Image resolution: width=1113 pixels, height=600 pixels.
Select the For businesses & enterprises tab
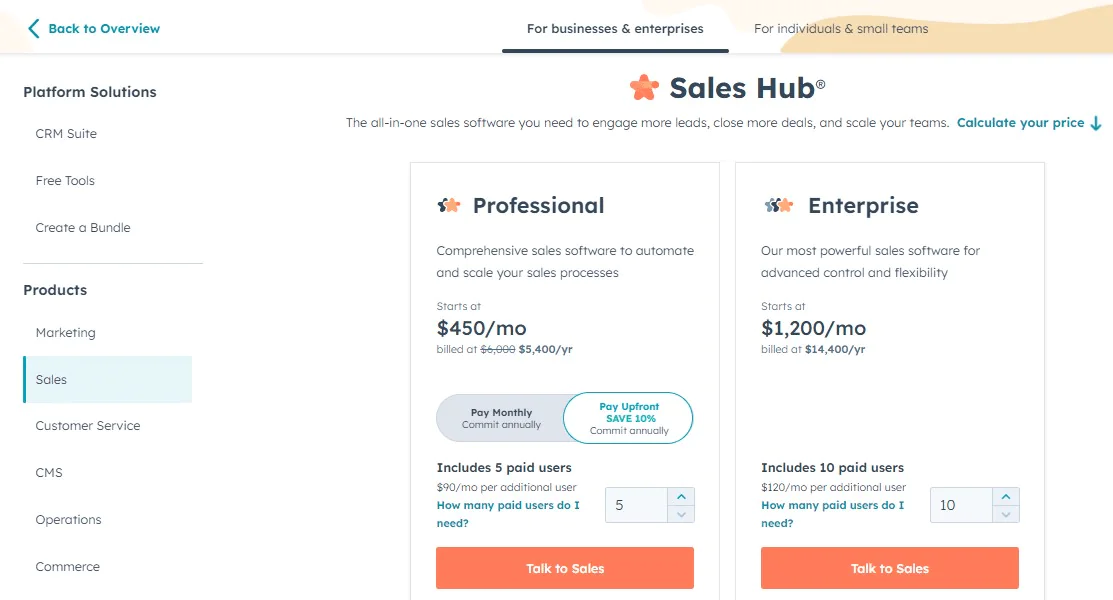[614, 29]
